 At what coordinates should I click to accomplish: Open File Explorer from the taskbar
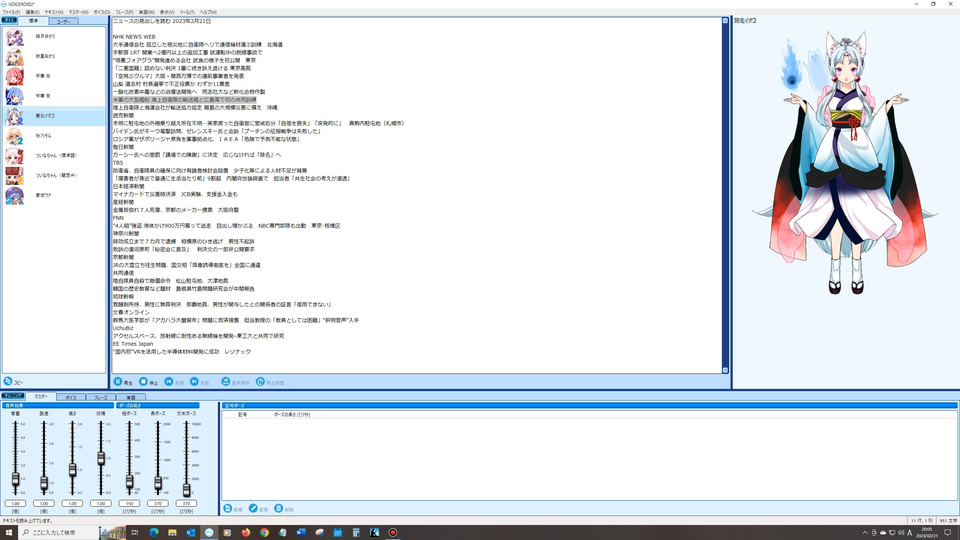pyautogui.click(x=172, y=533)
